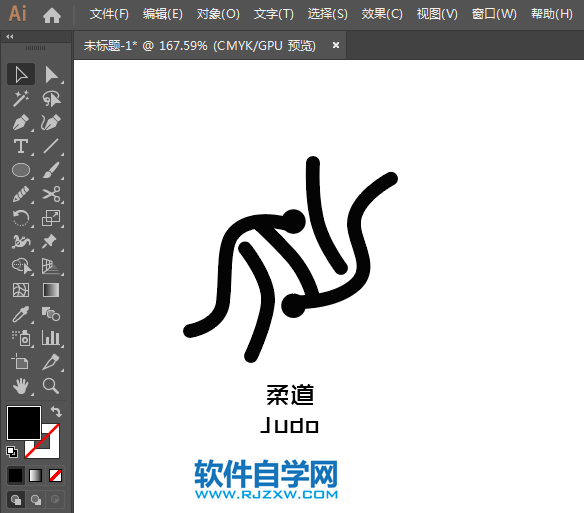Close the 未标题-1 document tab

click(x=336, y=45)
